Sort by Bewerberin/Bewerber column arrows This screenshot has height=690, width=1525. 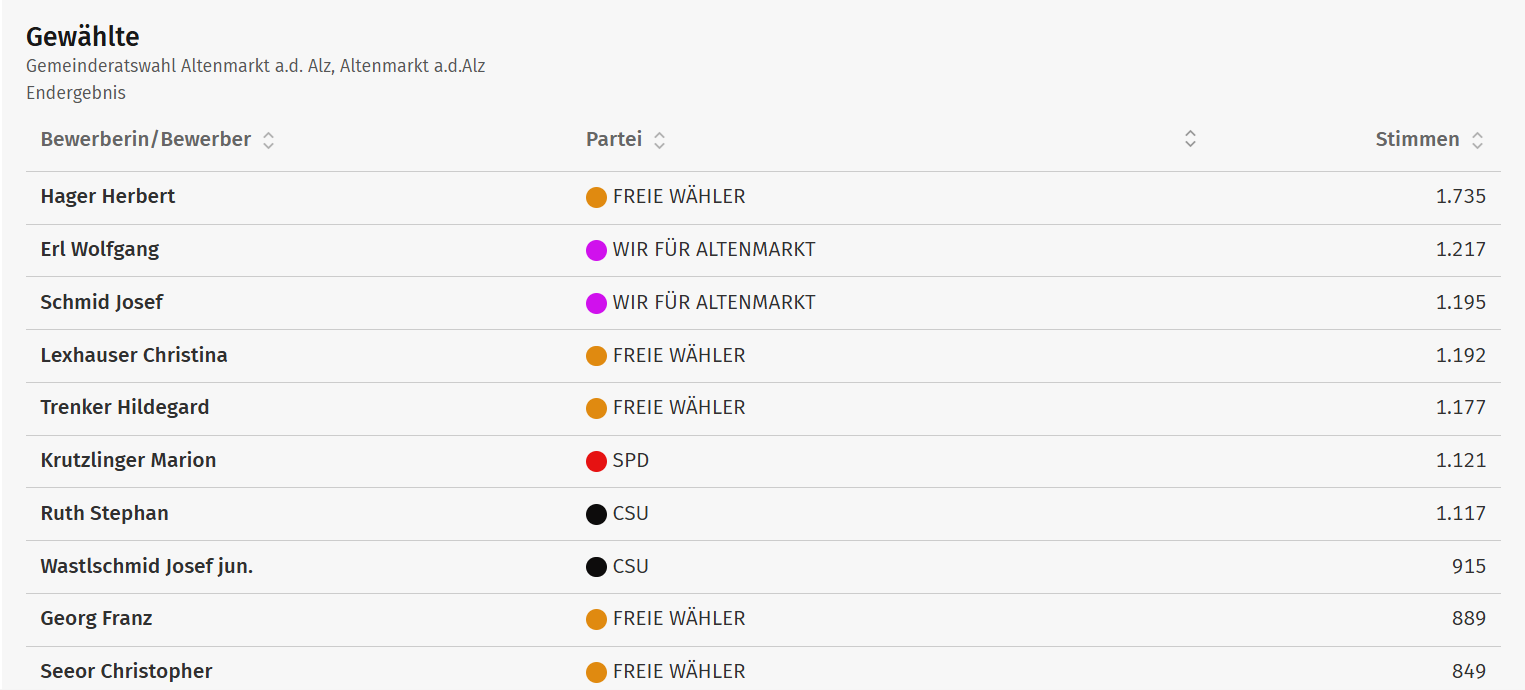[268, 141]
